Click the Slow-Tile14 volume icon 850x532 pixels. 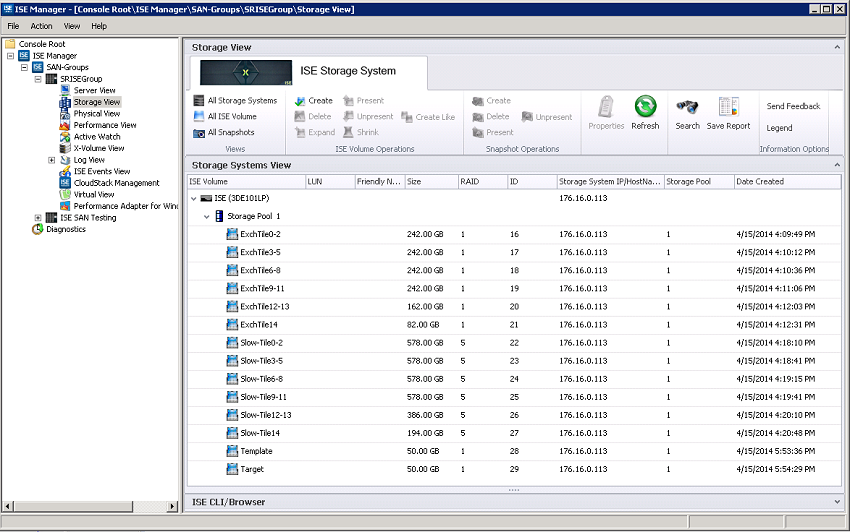coord(232,433)
